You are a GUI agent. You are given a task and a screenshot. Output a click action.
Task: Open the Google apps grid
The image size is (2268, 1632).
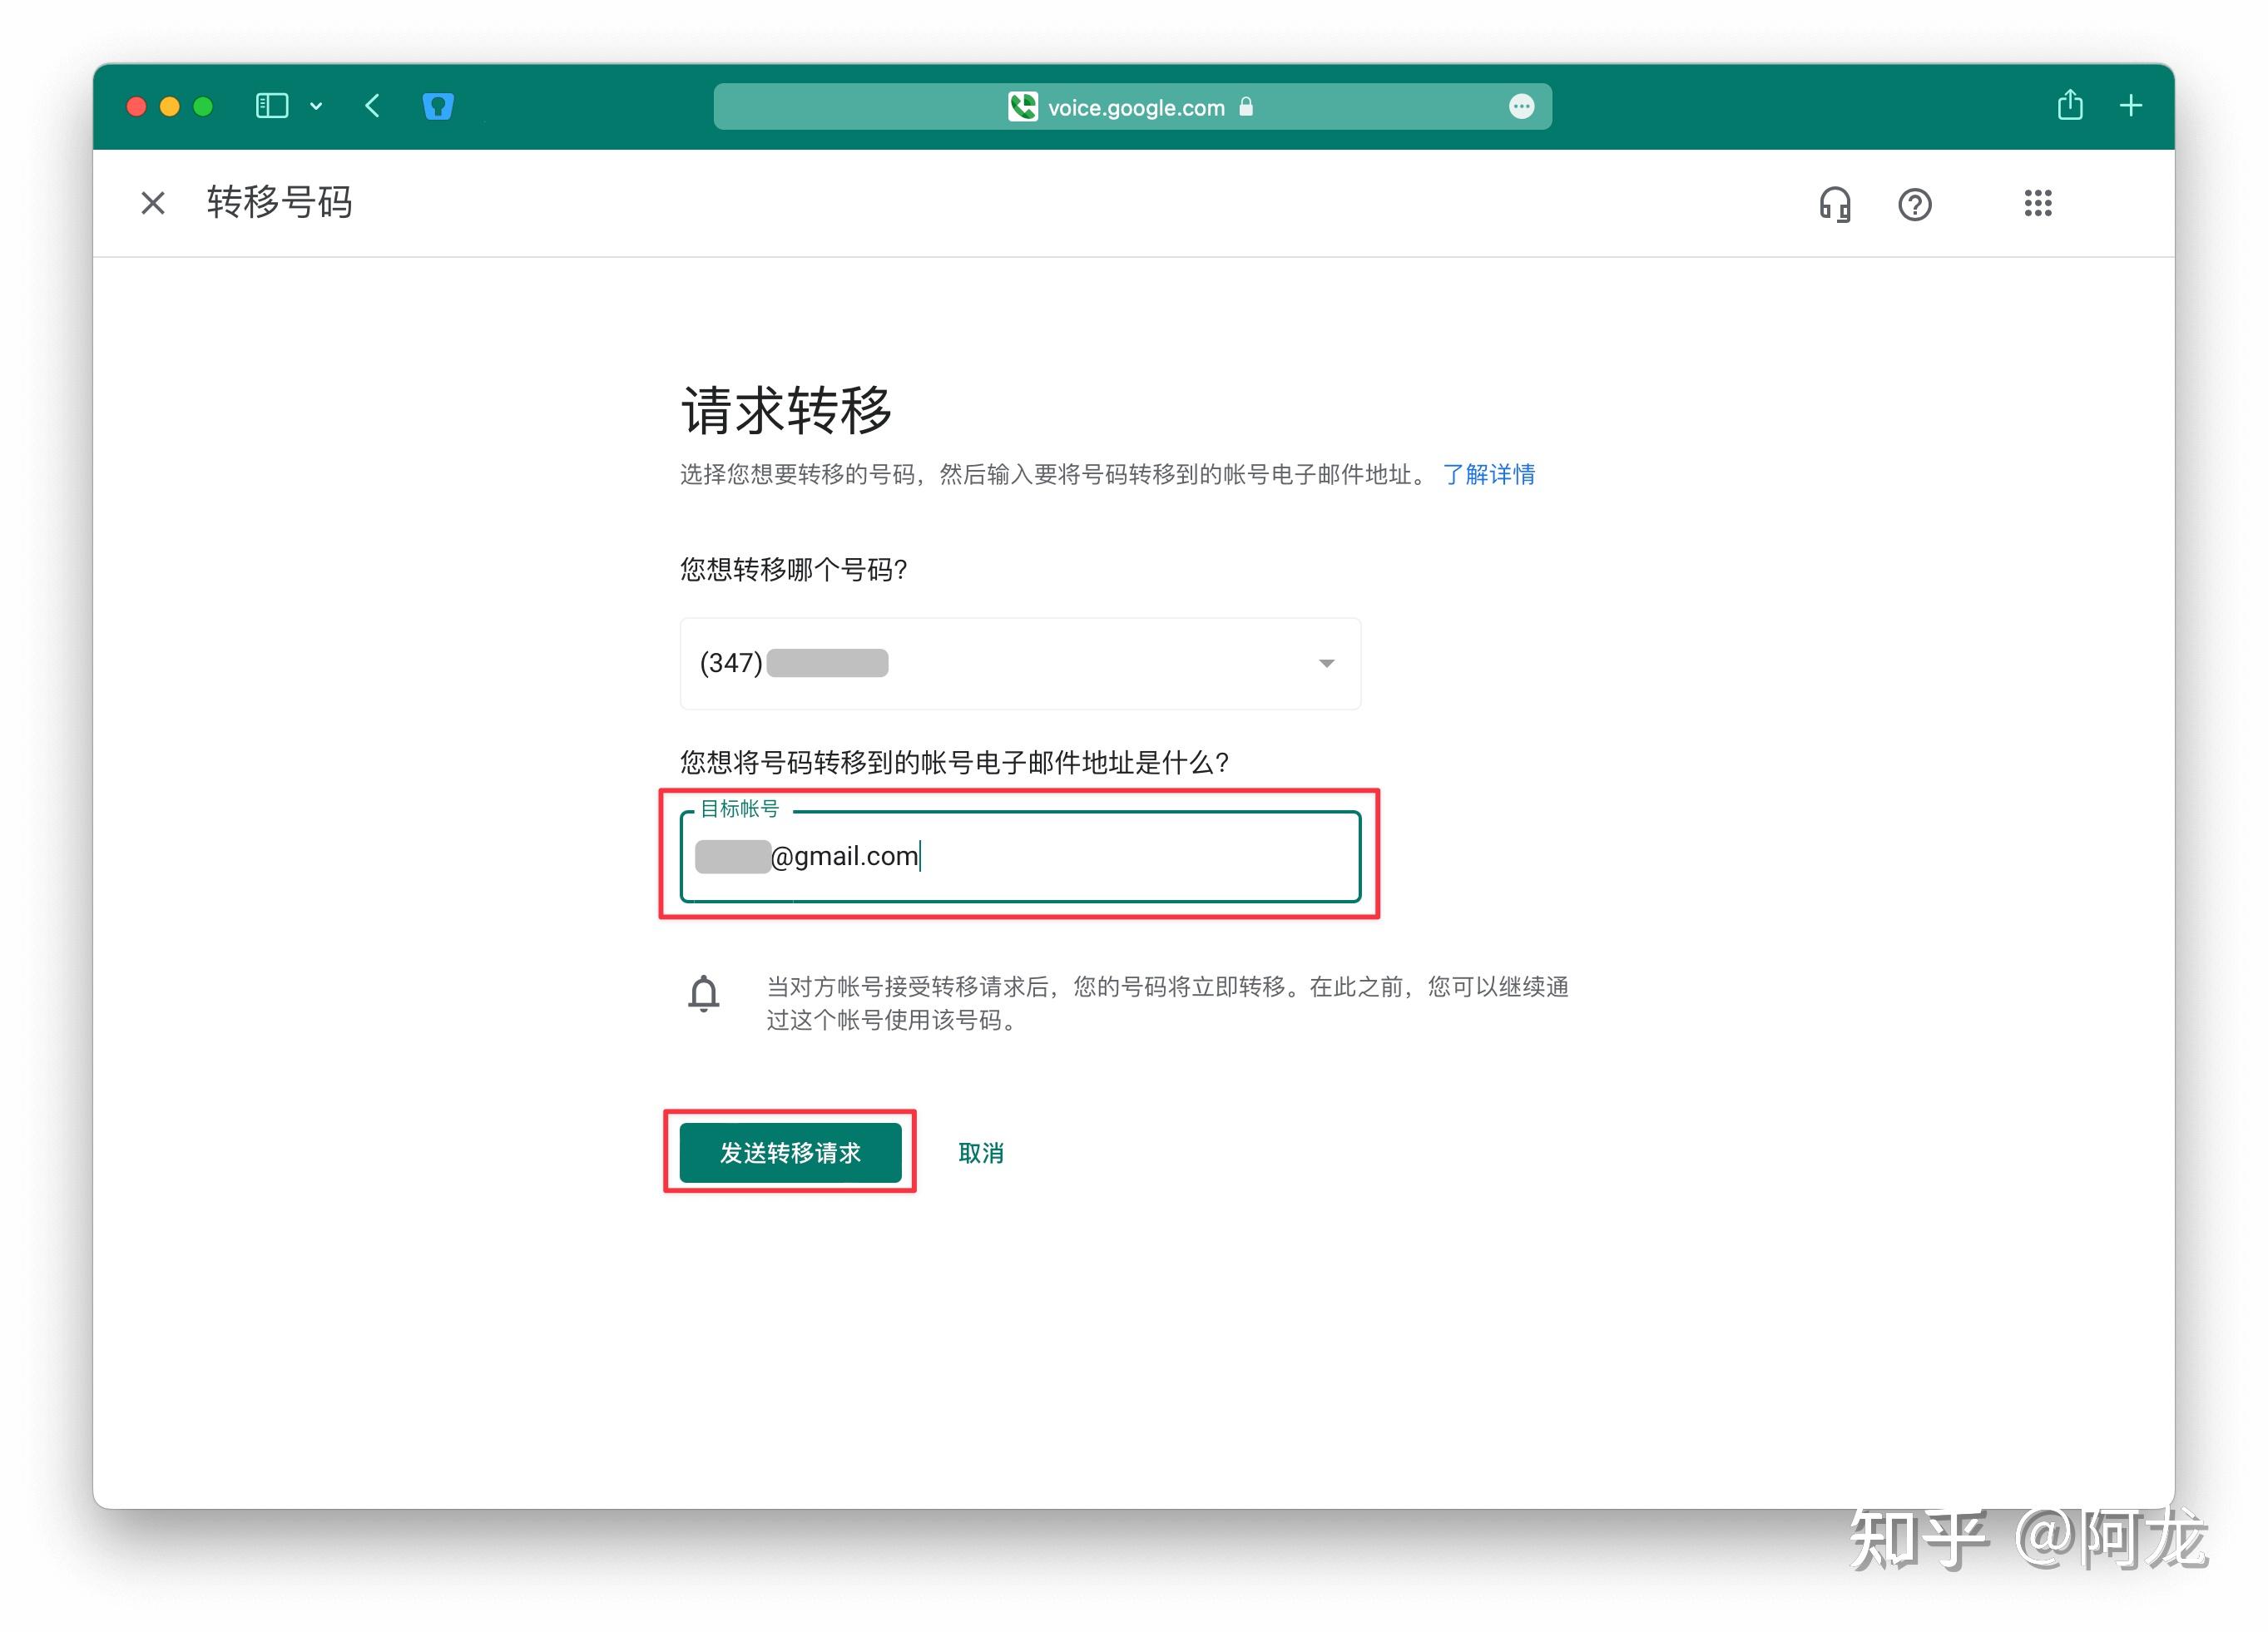point(2037,204)
